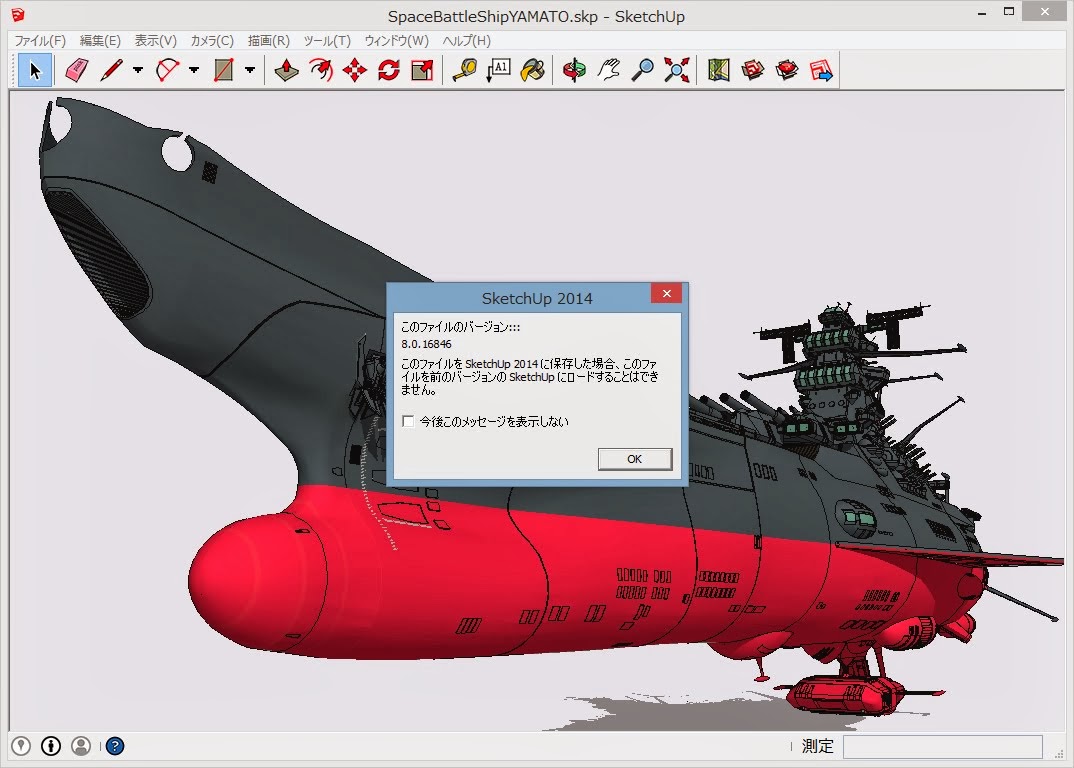Screen dimensions: 1074x768
Task: Click the Zoom Extents tool
Action: [676, 70]
